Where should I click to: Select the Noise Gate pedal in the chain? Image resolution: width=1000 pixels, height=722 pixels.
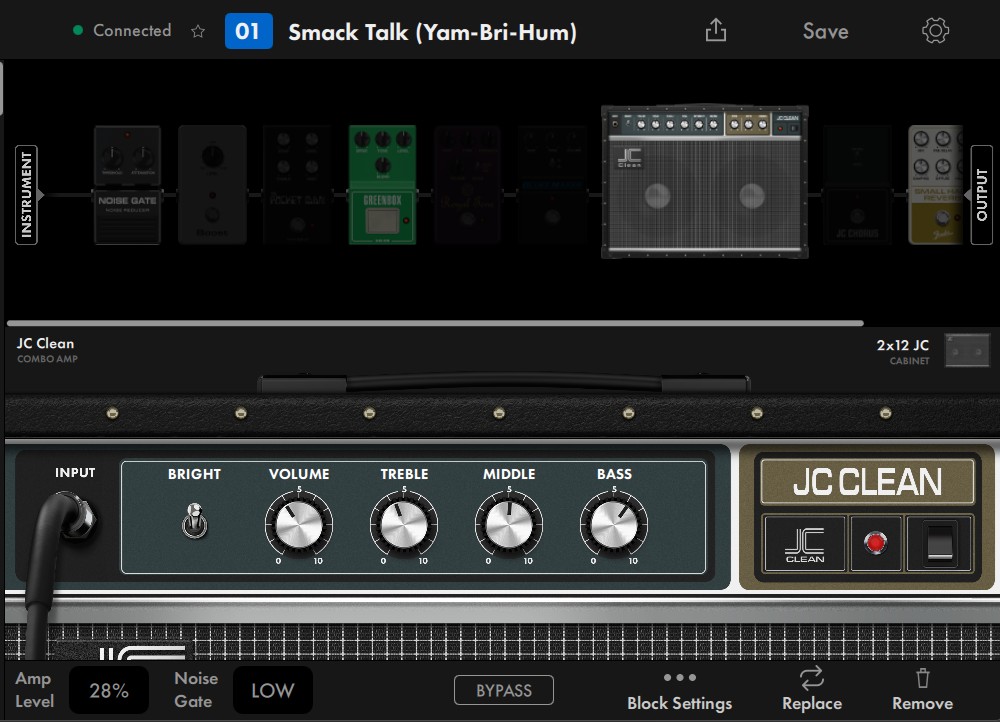click(127, 185)
